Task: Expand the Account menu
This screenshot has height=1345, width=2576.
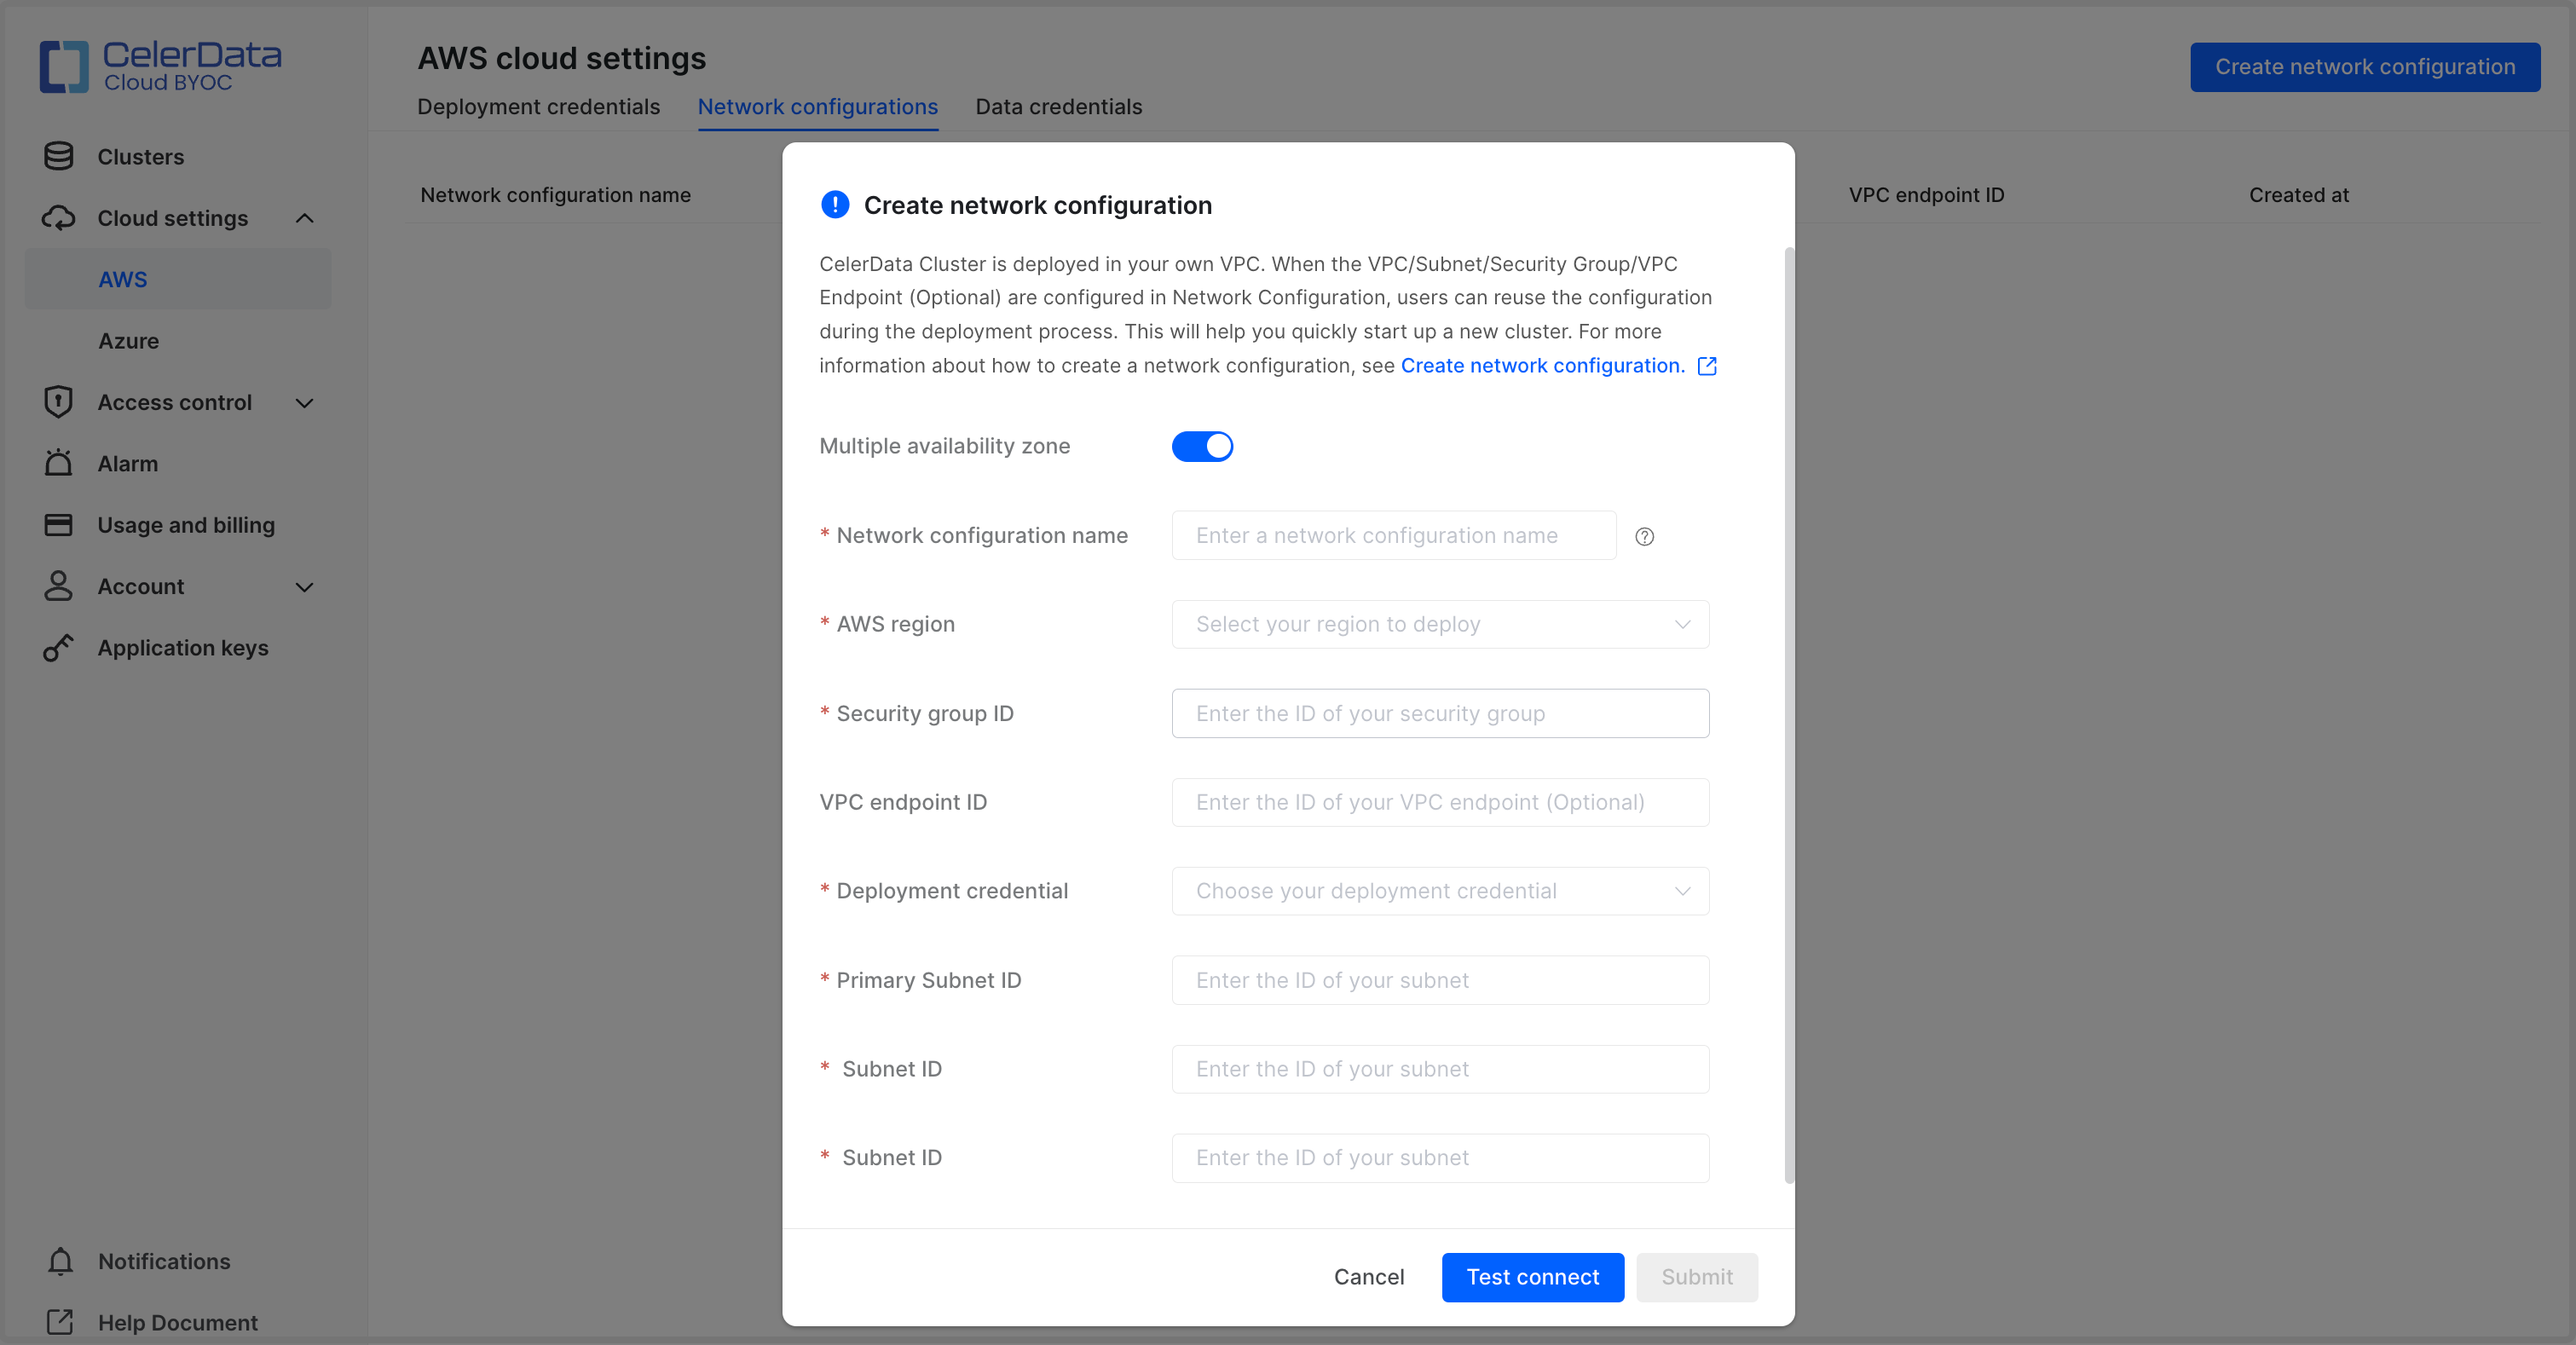Action: point(305,587)
